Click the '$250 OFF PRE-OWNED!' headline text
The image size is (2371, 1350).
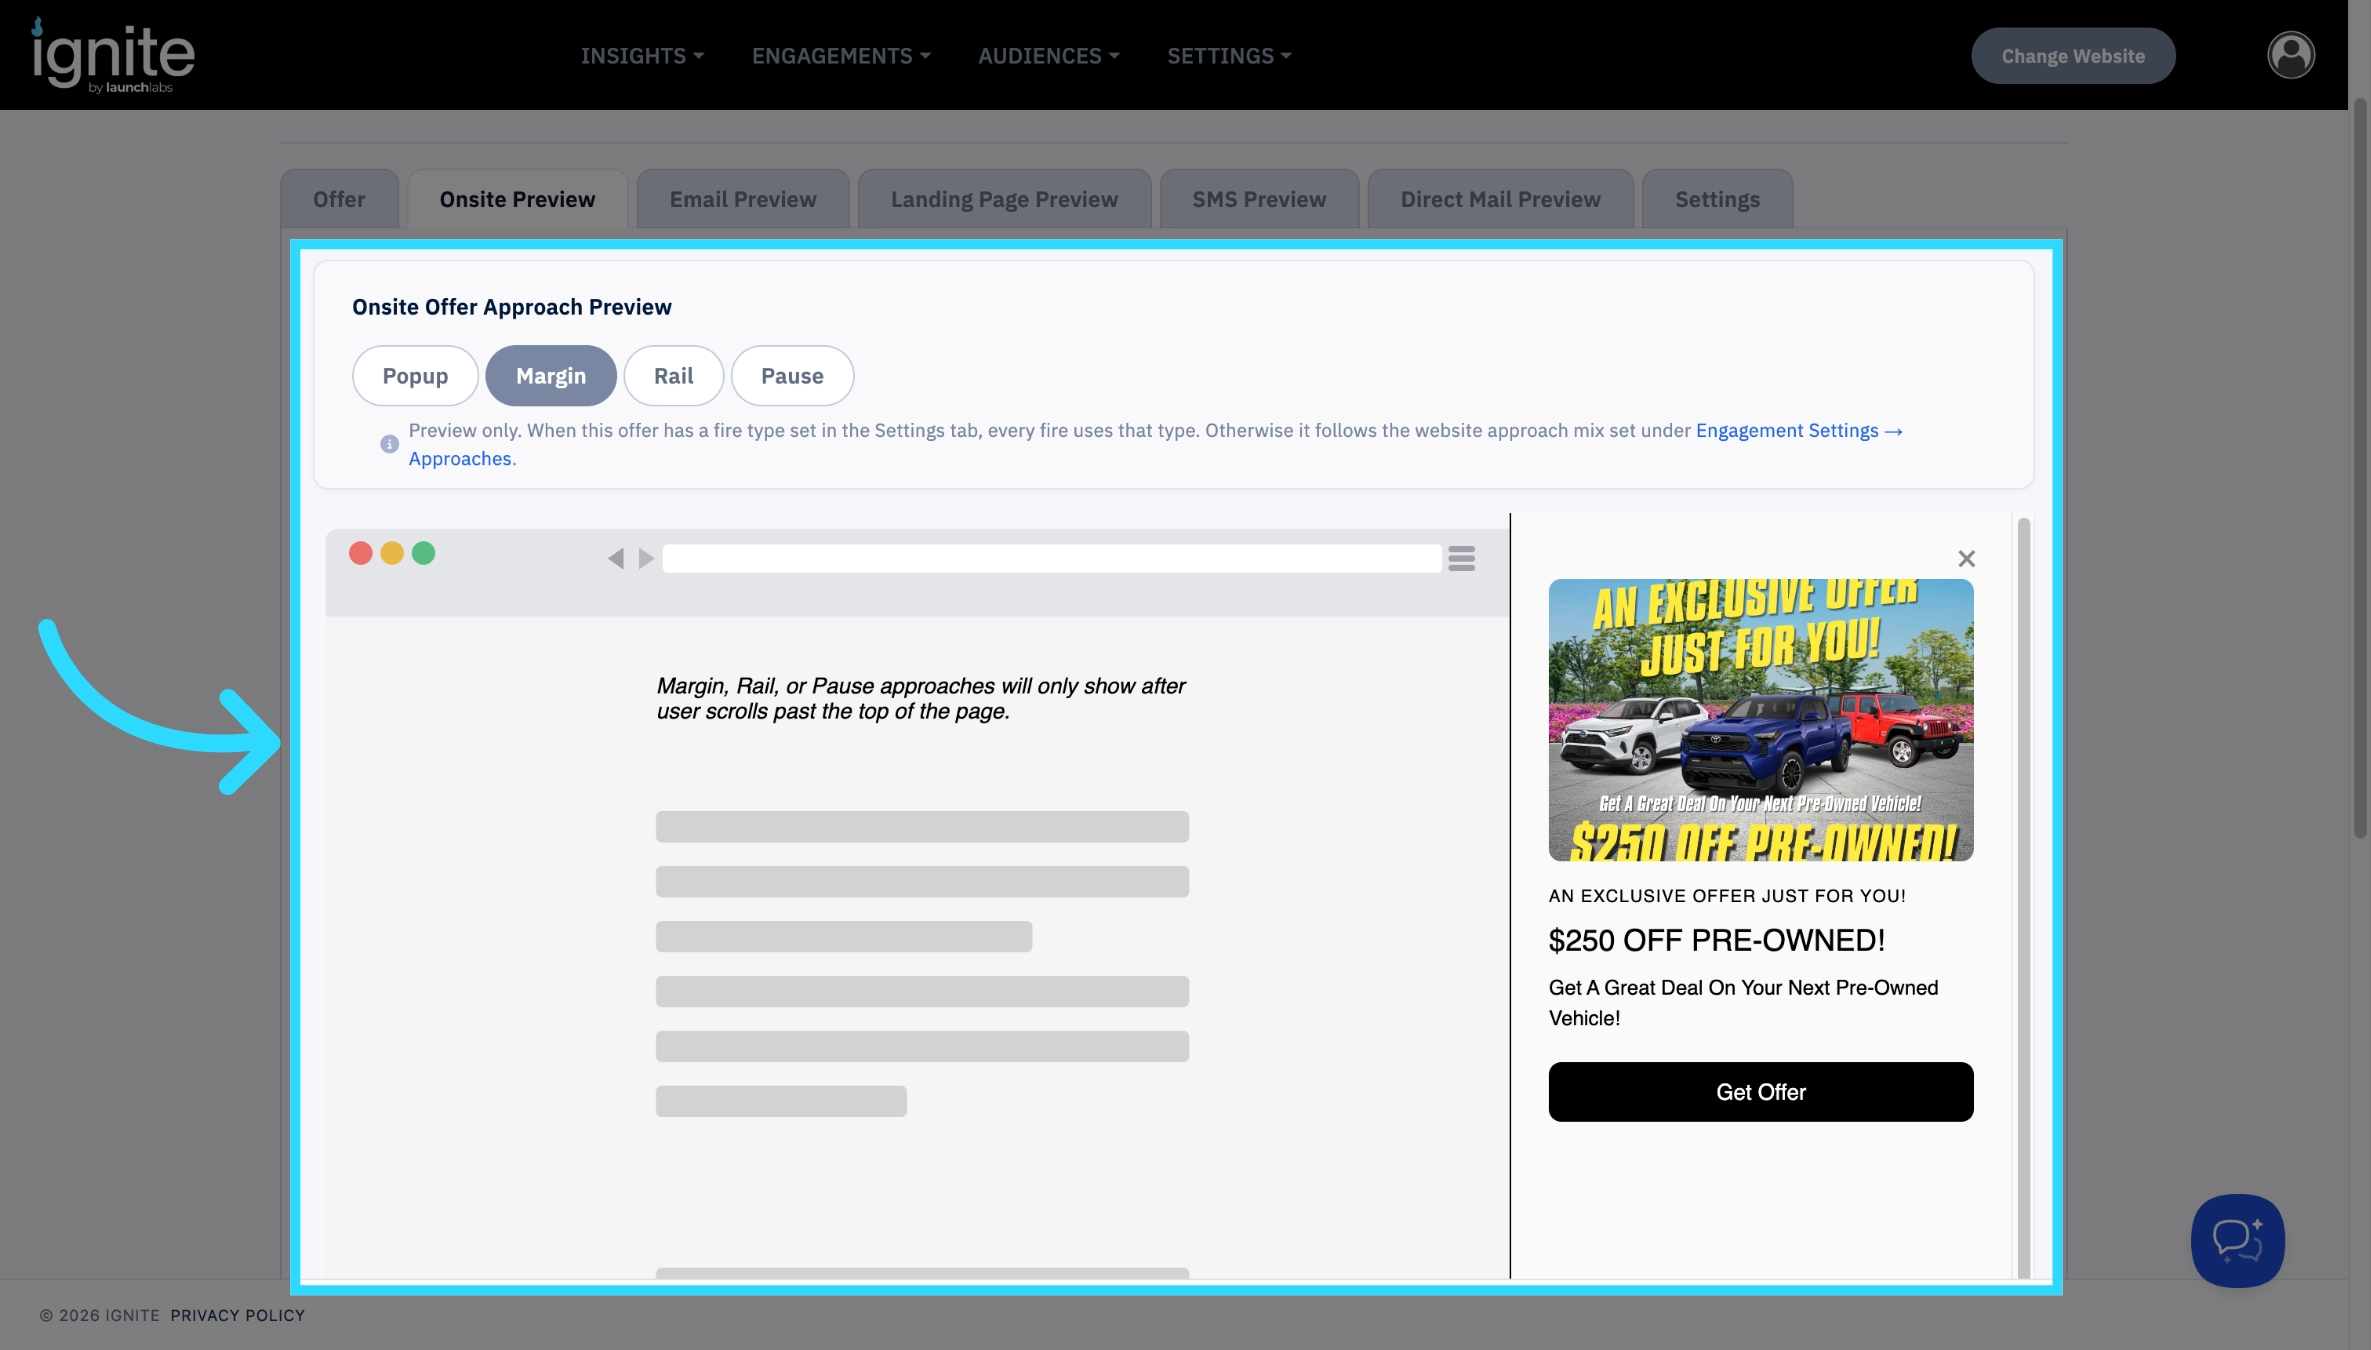click(1716, 940)
